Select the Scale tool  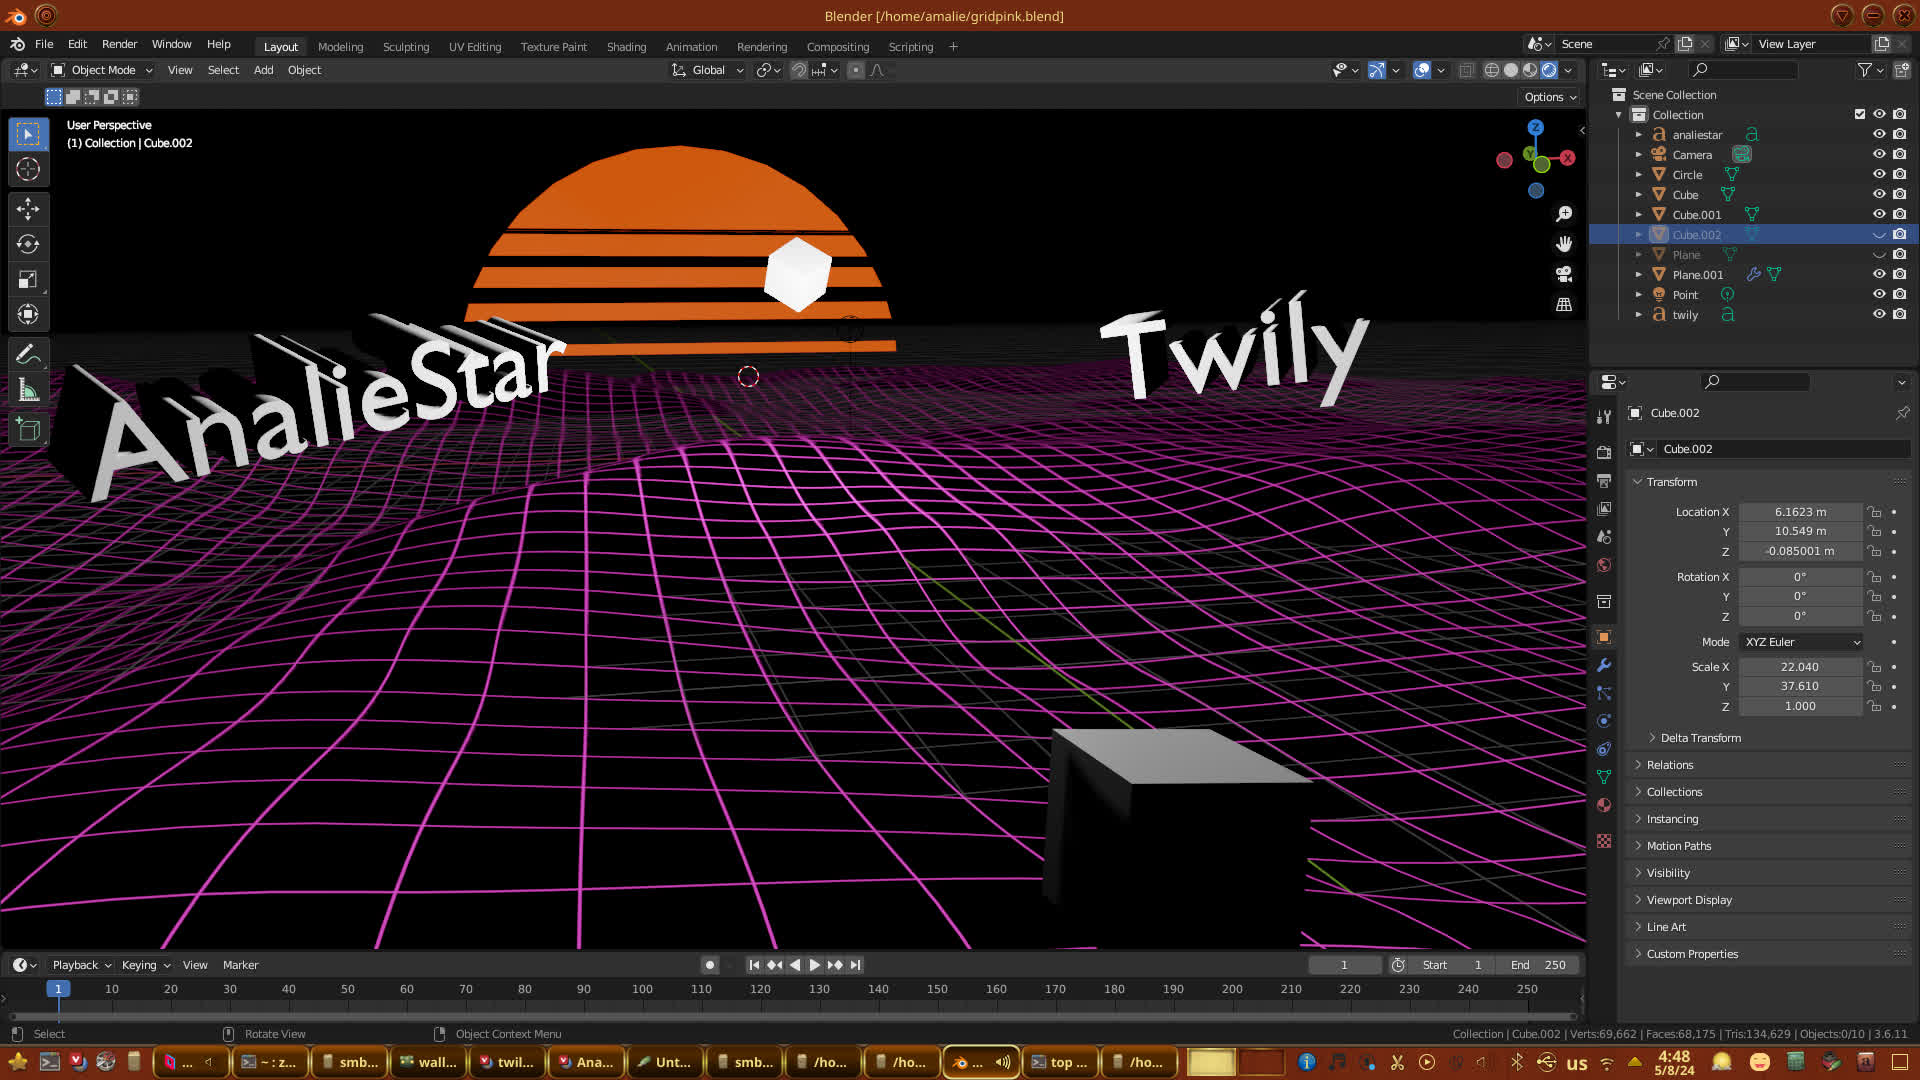pos(28,280)
